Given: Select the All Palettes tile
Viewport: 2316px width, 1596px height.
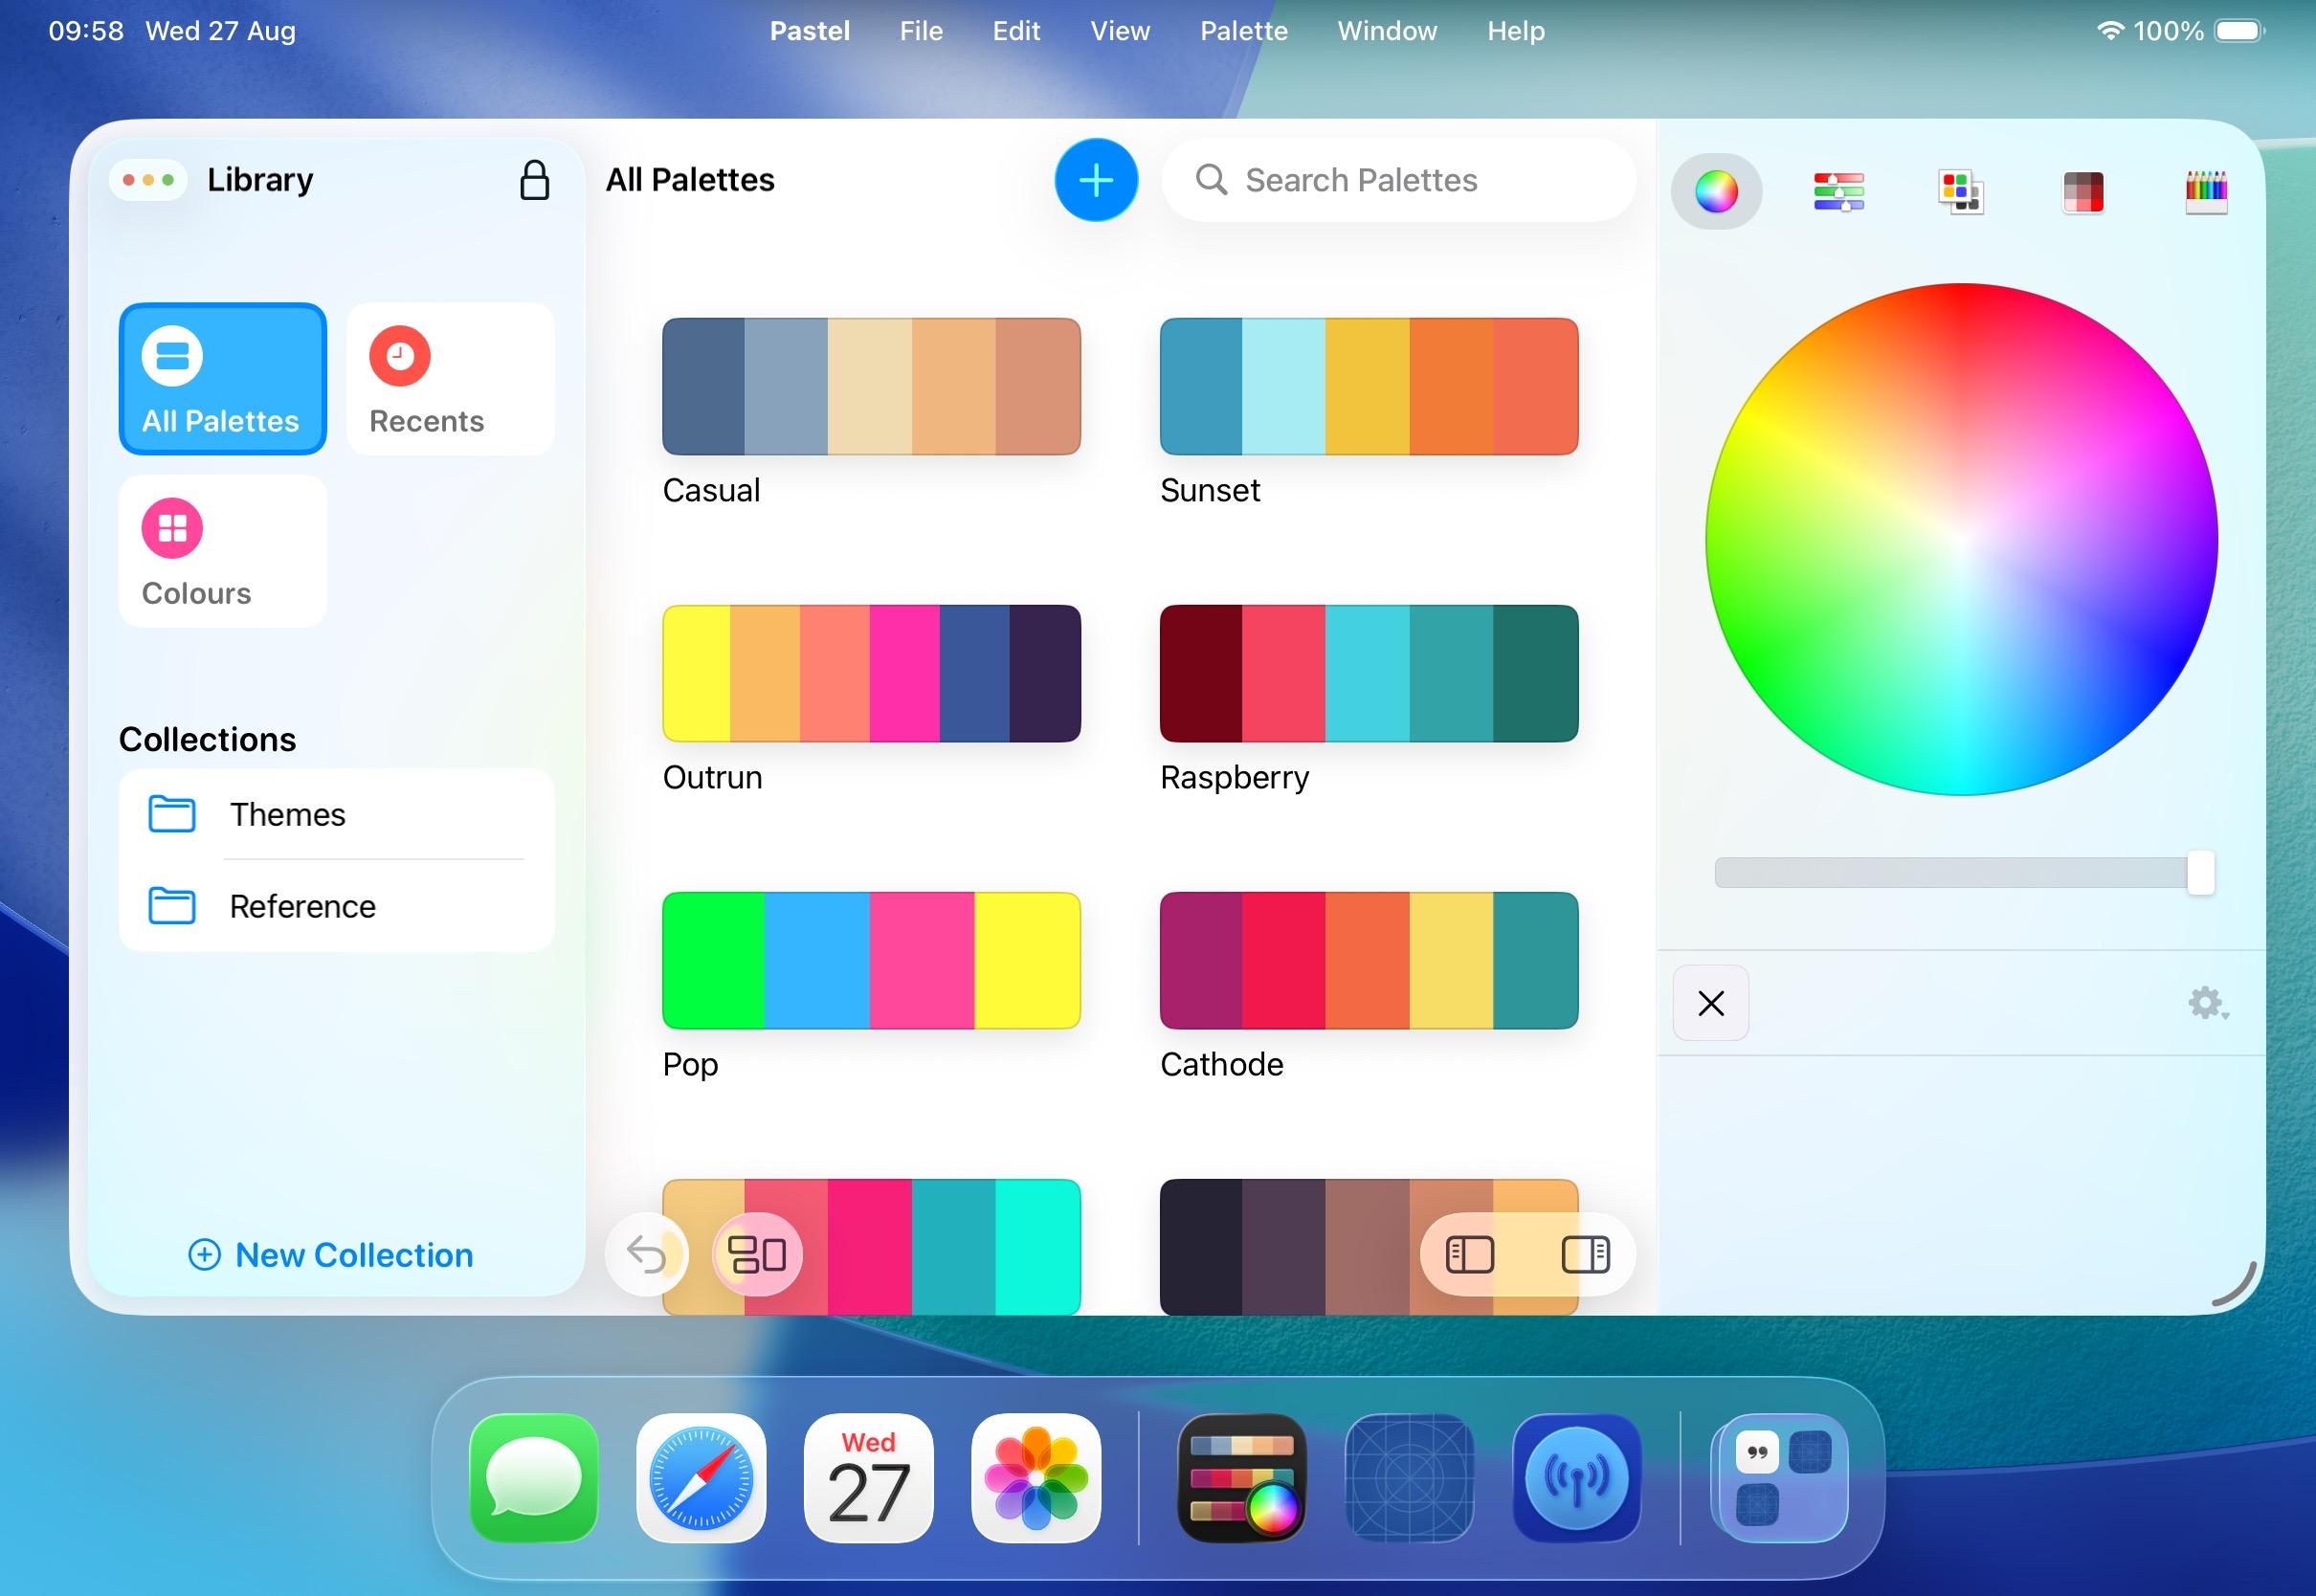Looking at the screenshot, I should coord(222,379).
